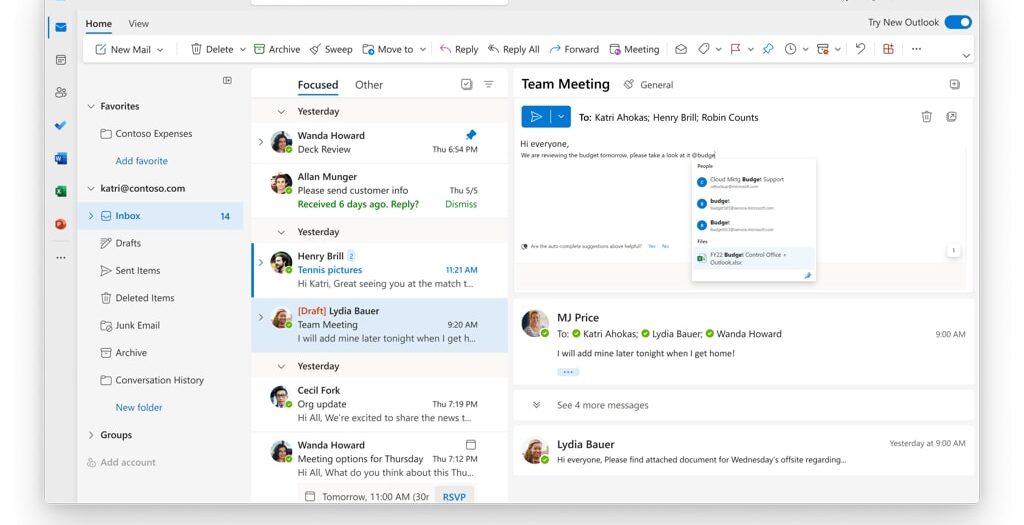Click the Categorize tag icon
Viewport: 1024px width, 525px height.
[x=703, y=49]
